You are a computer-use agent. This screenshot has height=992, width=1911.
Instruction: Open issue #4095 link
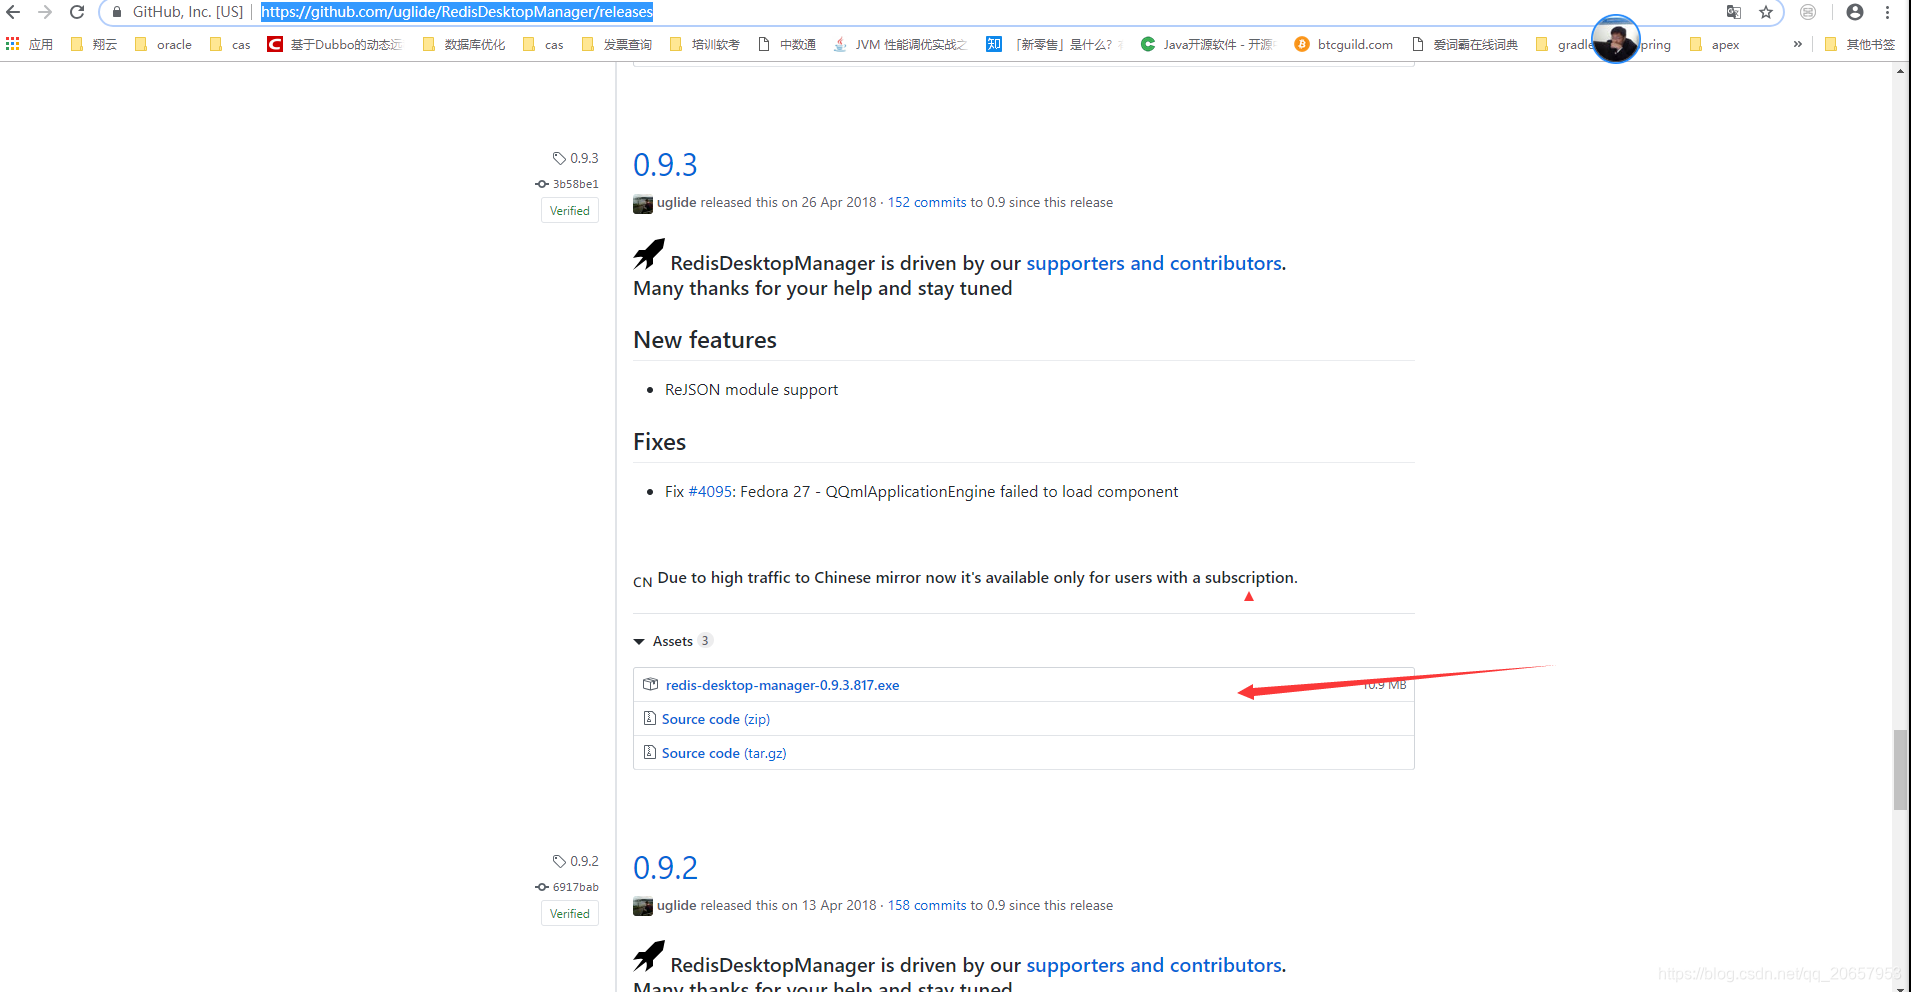(x=710, y=491)
